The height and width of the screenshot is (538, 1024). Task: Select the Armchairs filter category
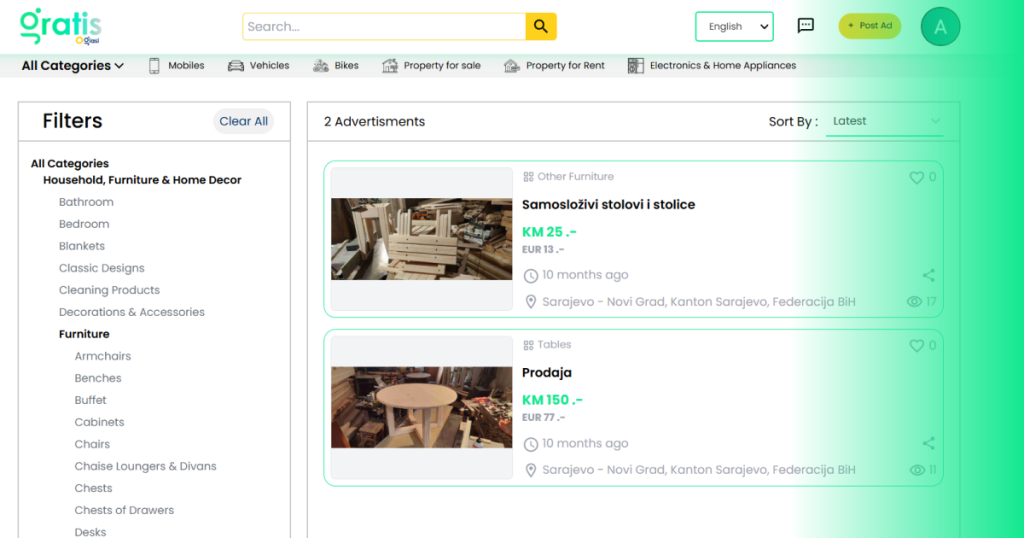[x=103, y=356]
